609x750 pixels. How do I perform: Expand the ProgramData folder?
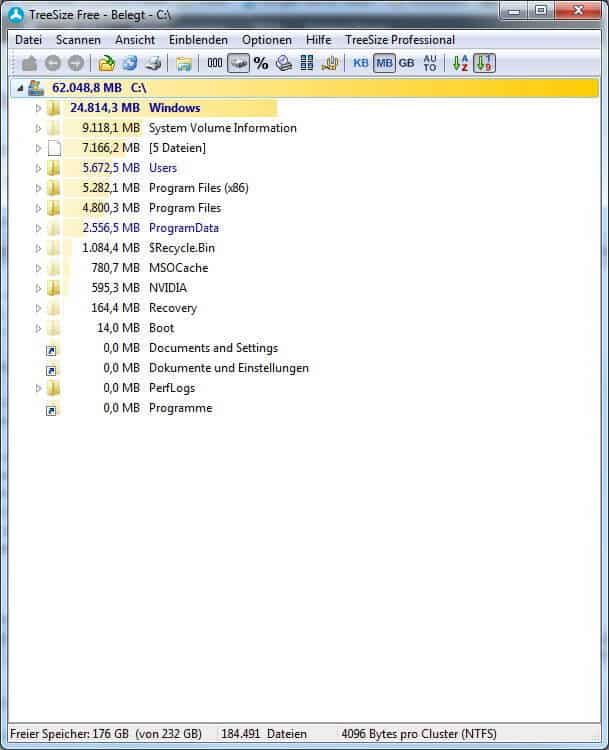coord(38,229)
